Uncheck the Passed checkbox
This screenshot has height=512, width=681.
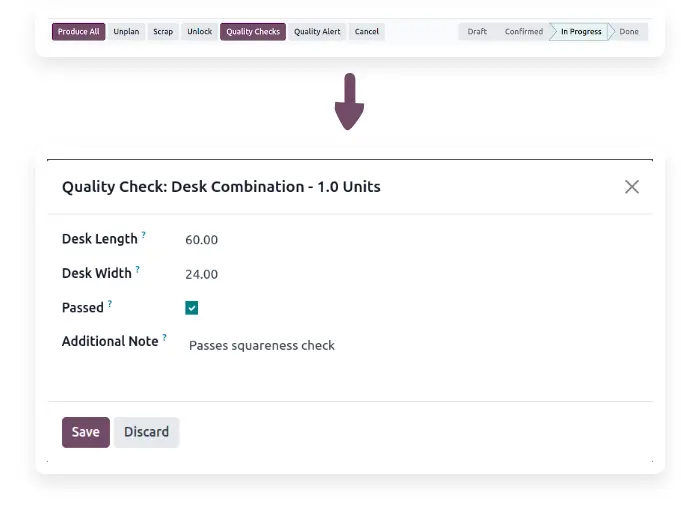pos(192,308)
